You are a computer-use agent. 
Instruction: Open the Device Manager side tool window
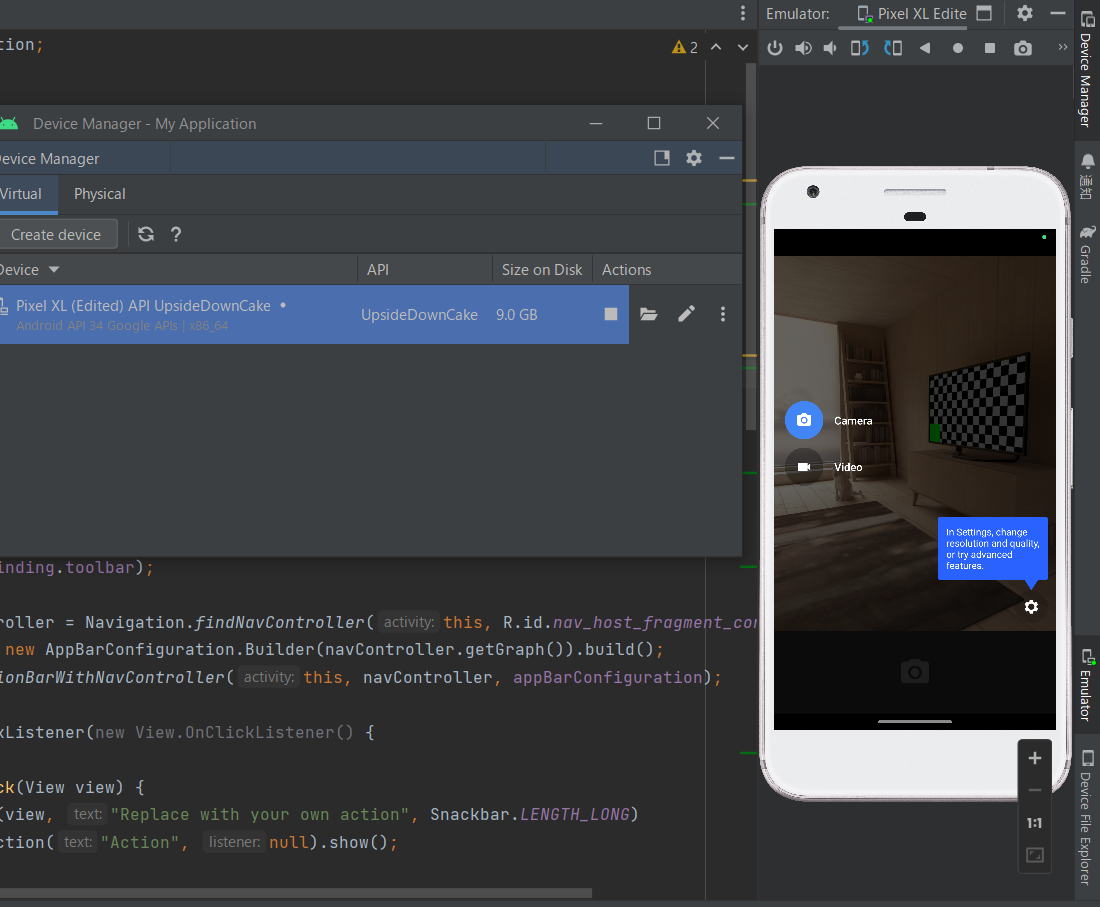pos(1087,68)
